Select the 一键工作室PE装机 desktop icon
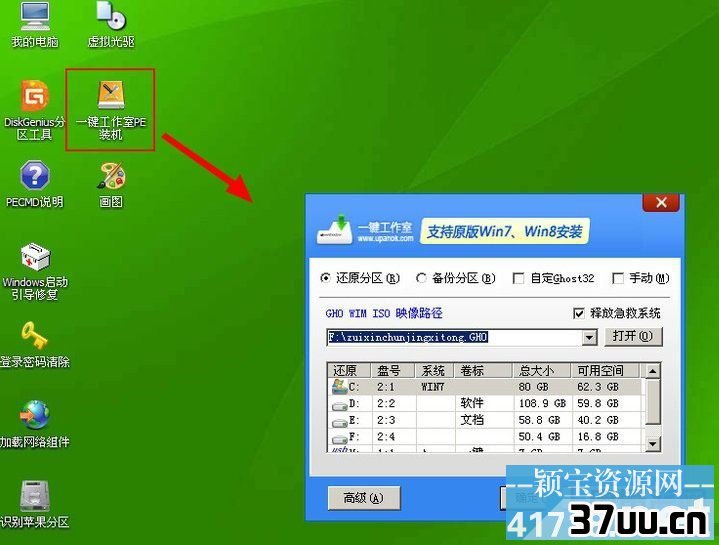 111,110
